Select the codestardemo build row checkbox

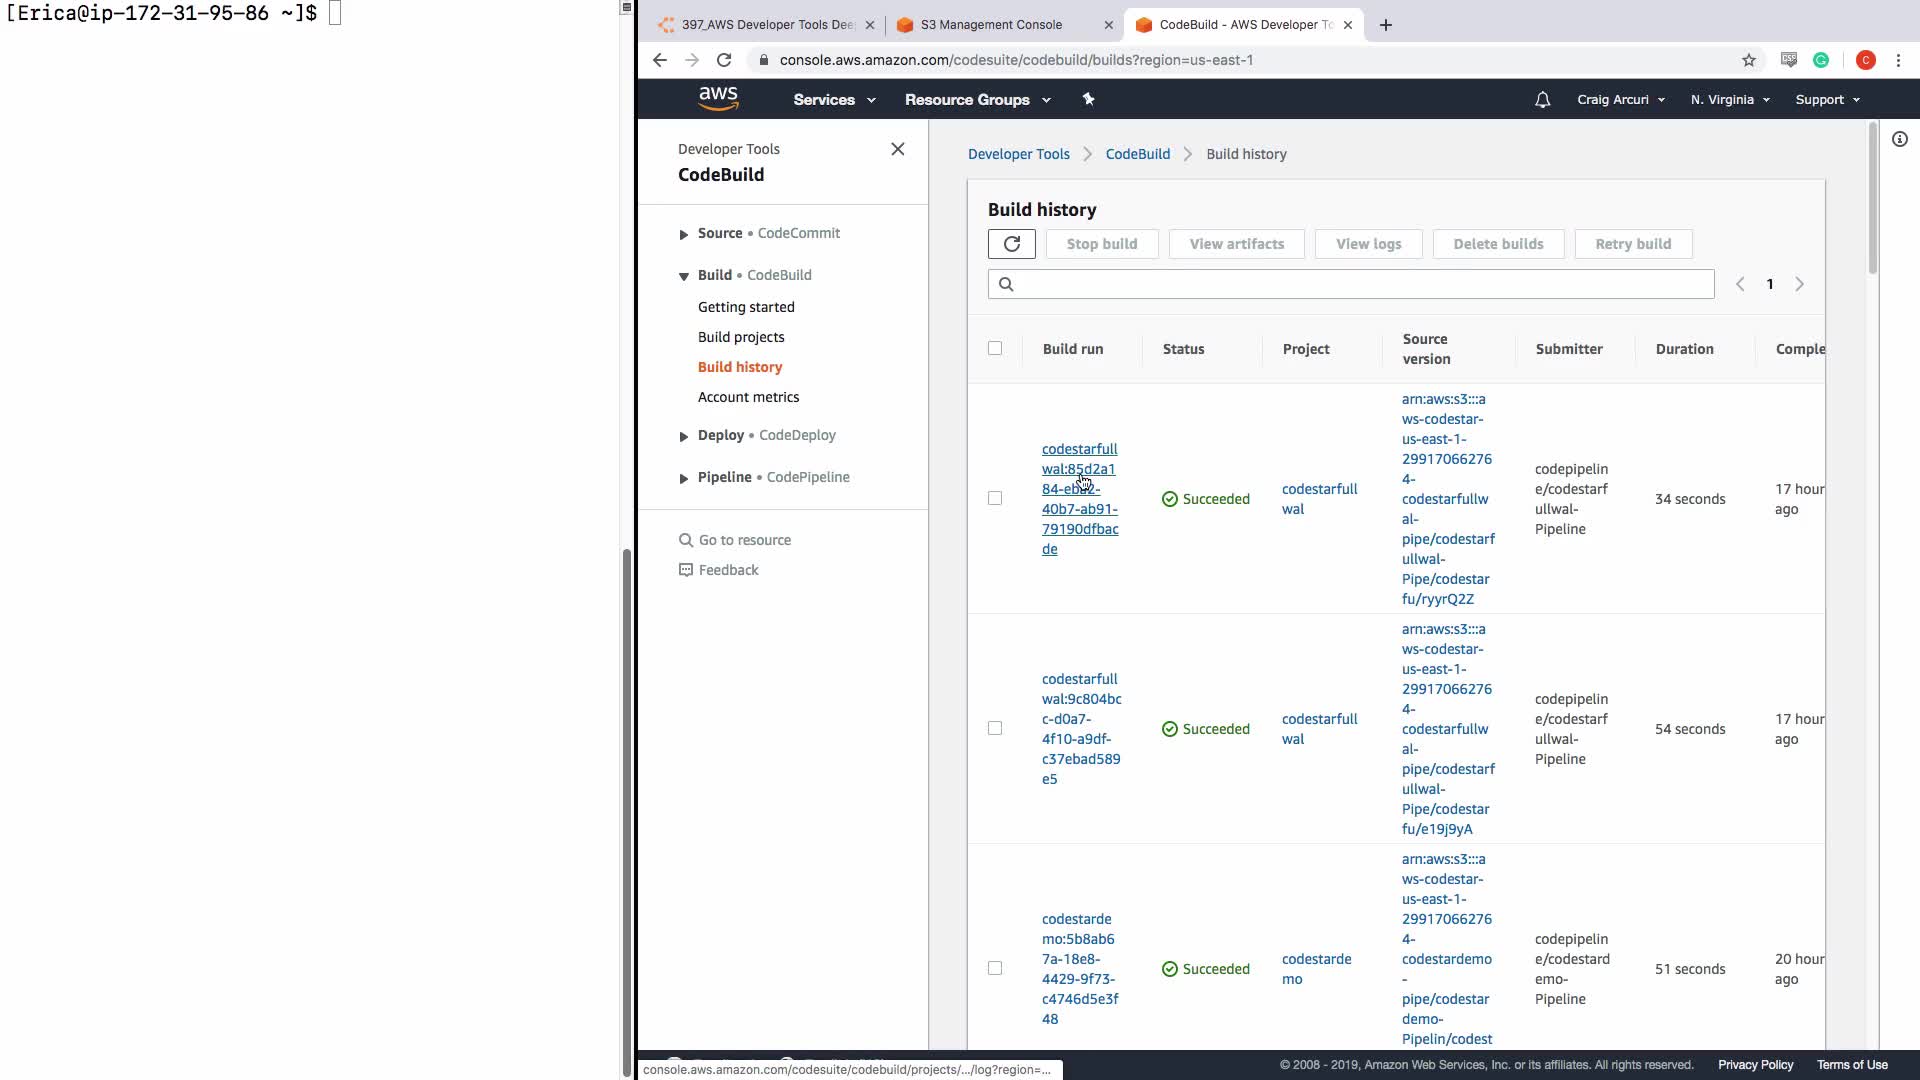click(994, 968)
